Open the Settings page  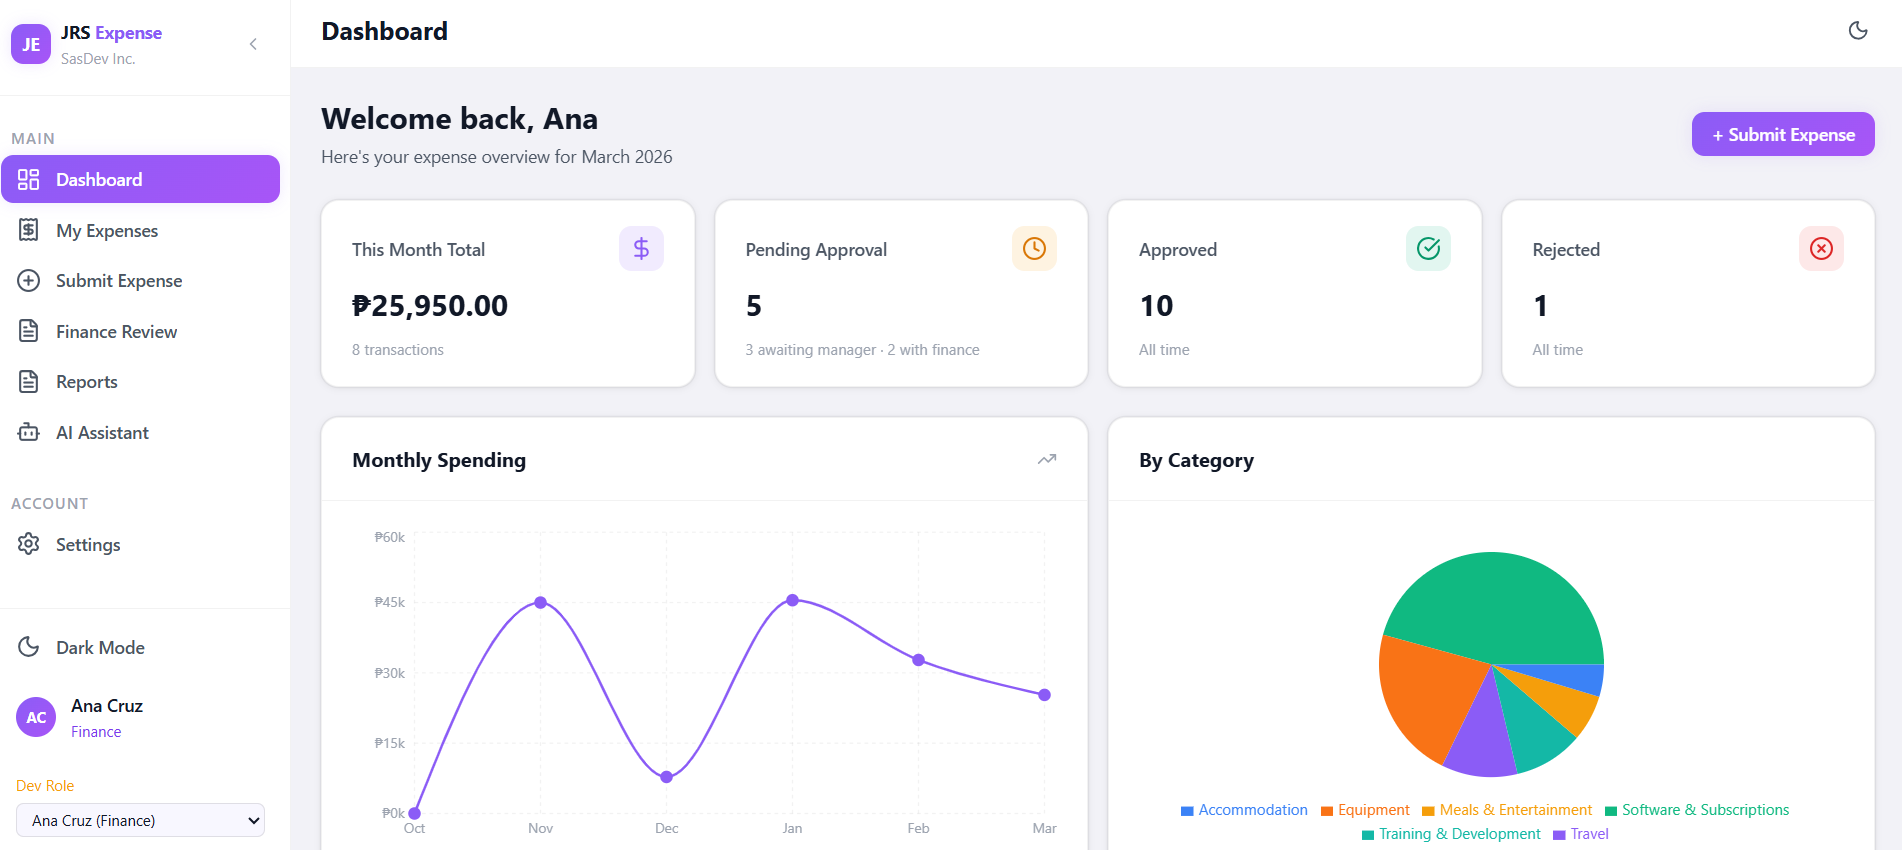click(88, 545)
